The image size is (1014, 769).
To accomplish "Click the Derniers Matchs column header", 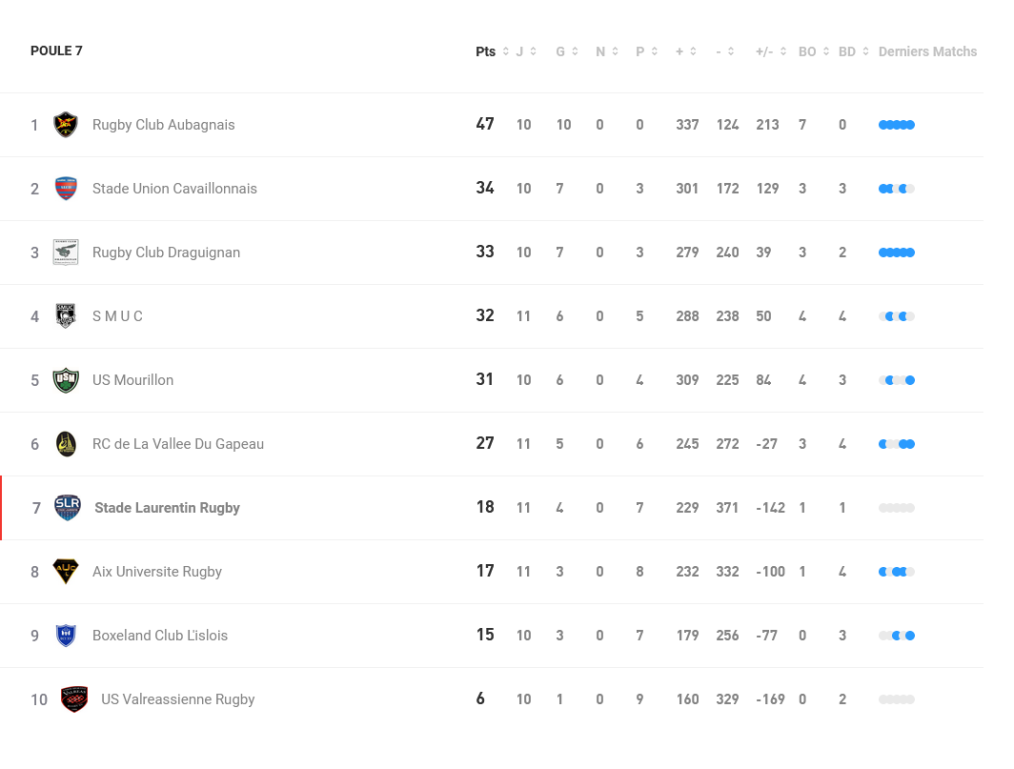I will point(927,52).
